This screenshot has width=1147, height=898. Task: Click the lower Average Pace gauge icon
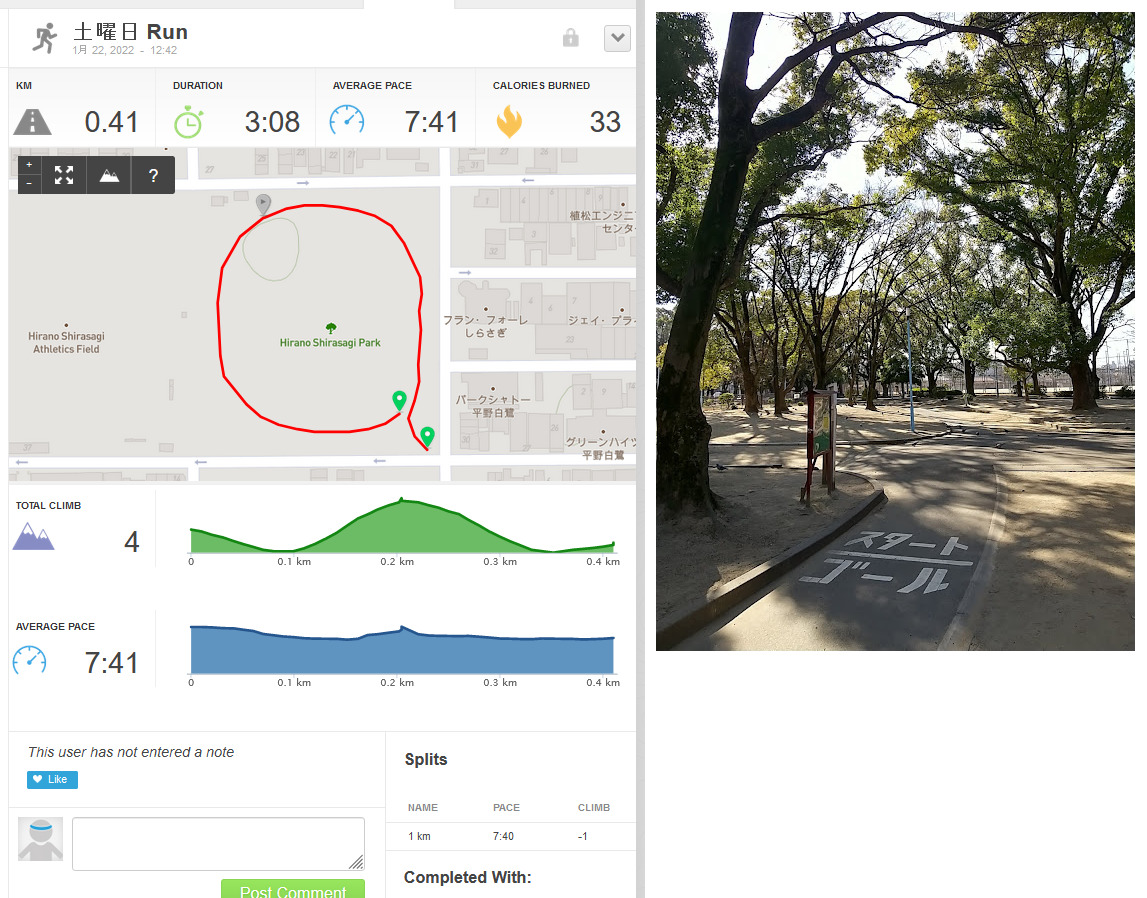(29, 660)
